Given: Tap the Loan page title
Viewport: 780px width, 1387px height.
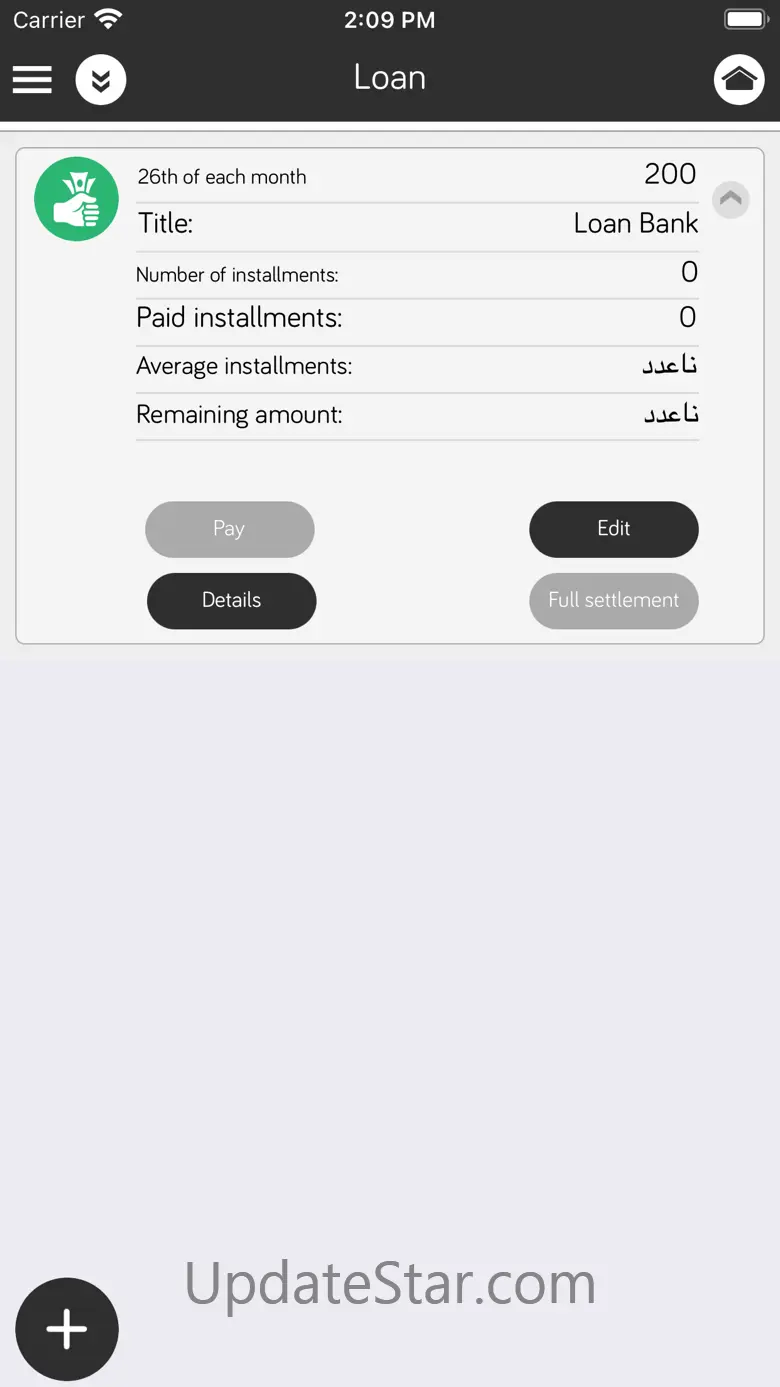Looking at the screenshot, I should pyautogui.click(x=390, y=78).
